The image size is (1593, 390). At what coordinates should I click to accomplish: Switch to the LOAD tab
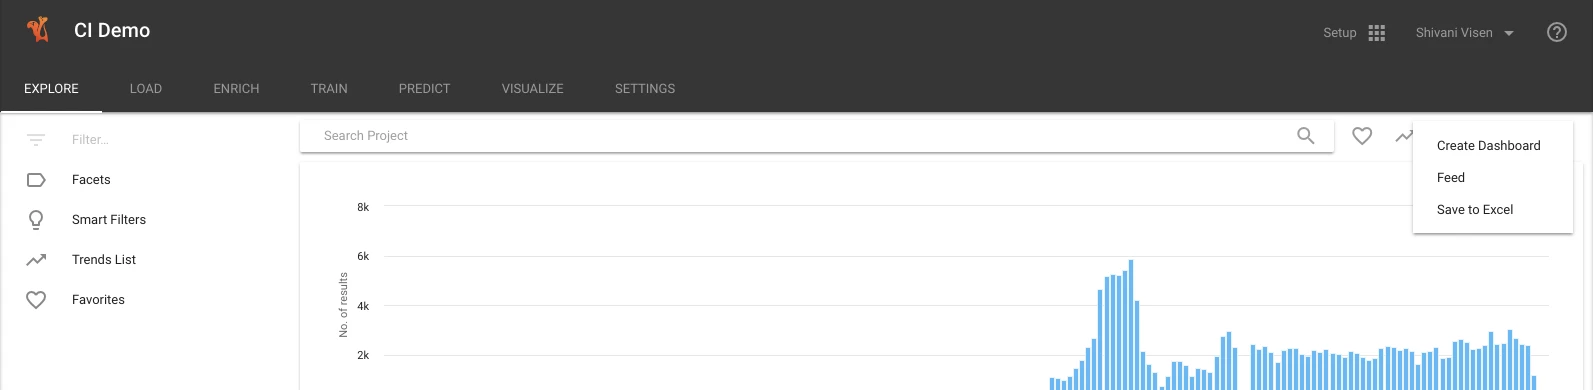point(146,89)
